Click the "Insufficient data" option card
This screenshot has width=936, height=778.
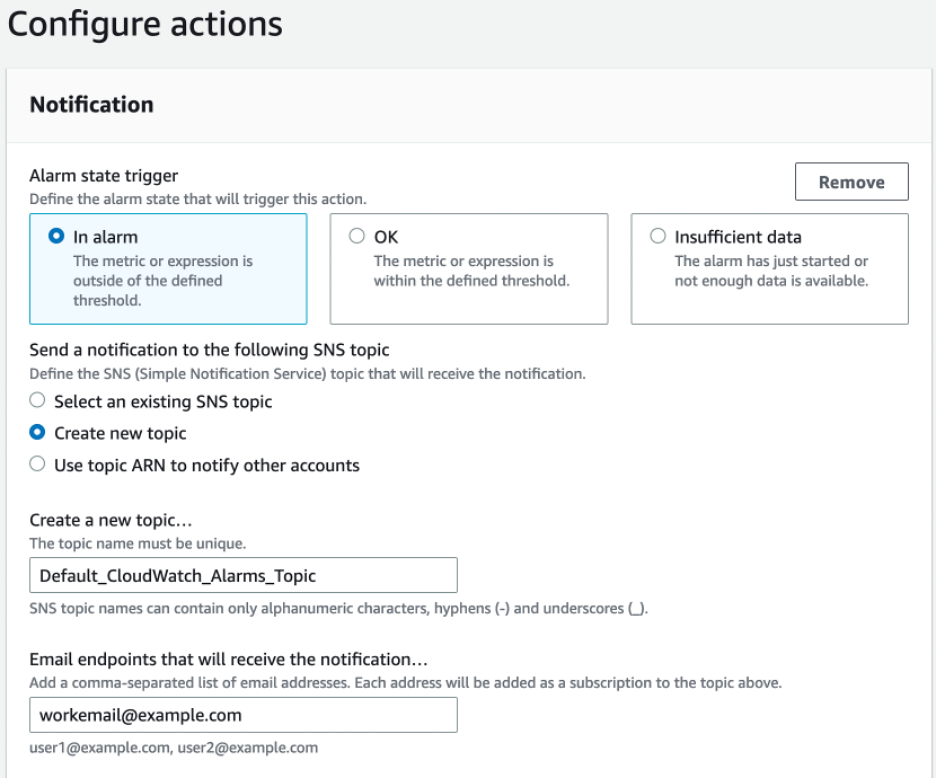(x=769, y=268)
